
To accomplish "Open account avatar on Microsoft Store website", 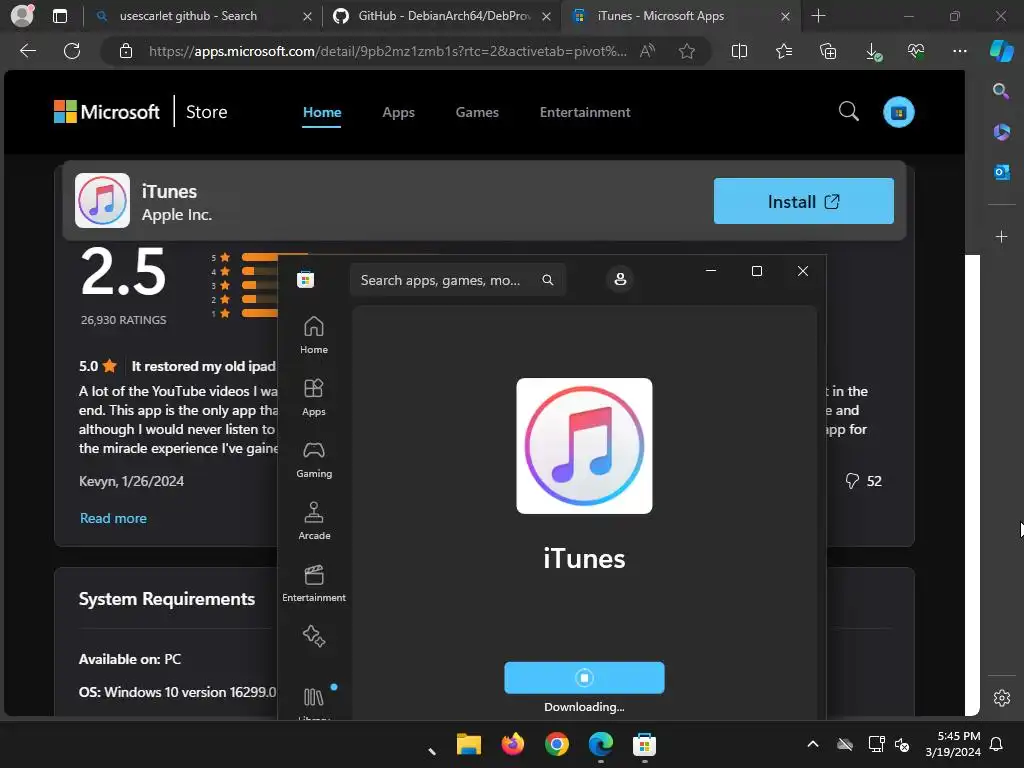I will (899, 112).
